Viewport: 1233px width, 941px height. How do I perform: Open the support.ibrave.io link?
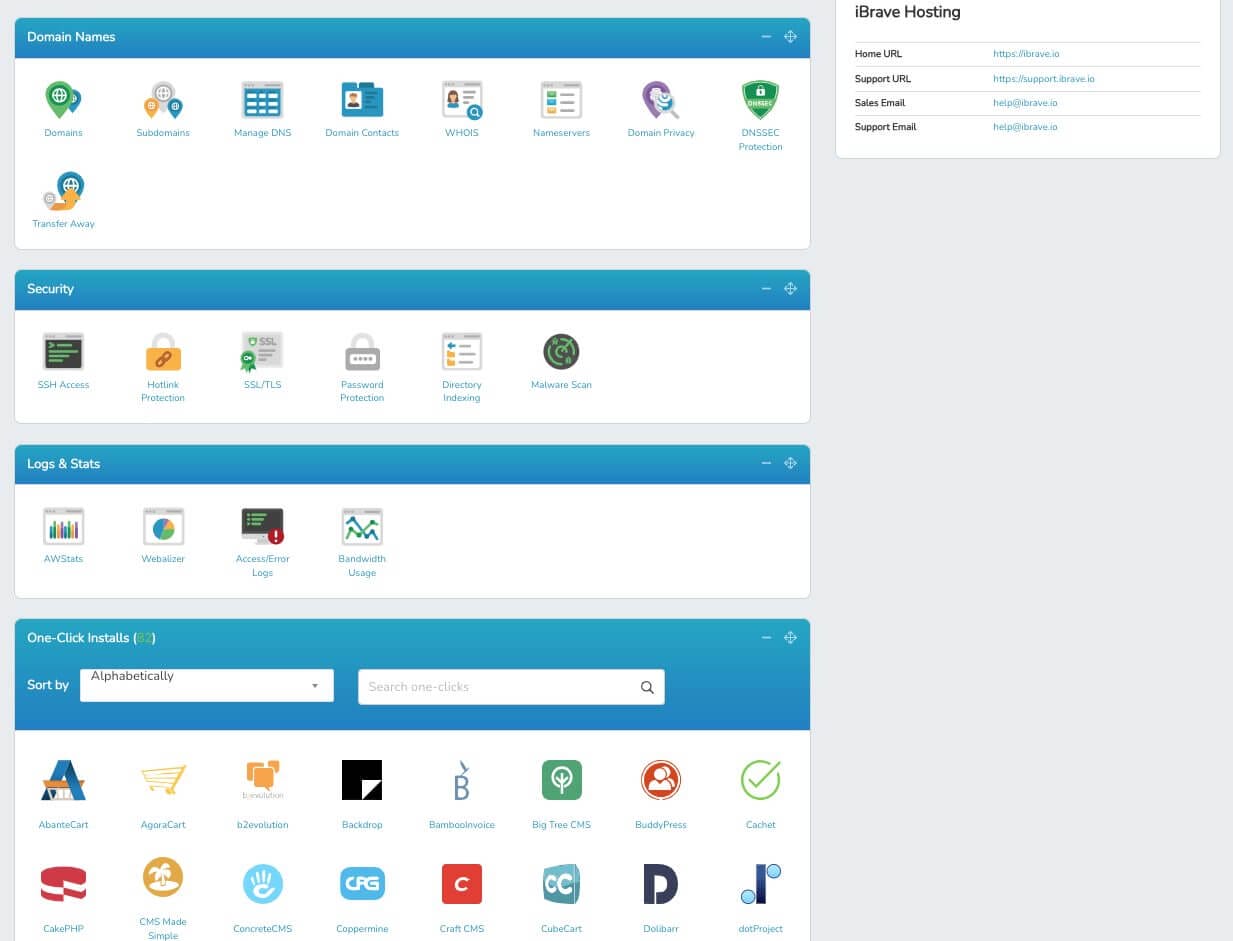1043,79
